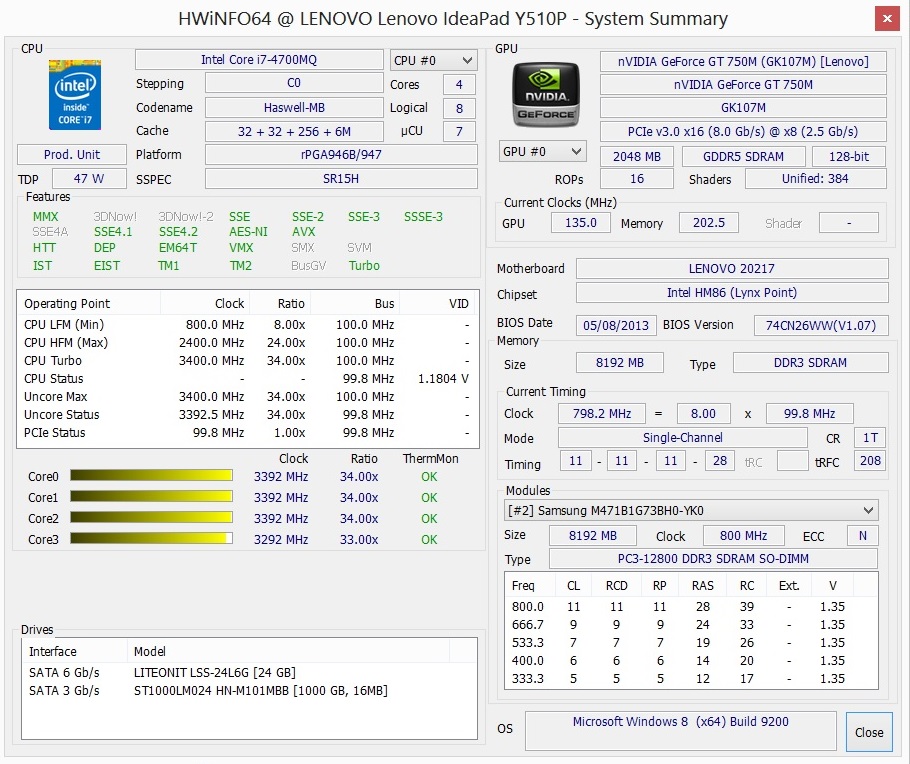Click the Core2 ThermMon OK status
The width and height of the screenshot is (910, 764).
429,518
